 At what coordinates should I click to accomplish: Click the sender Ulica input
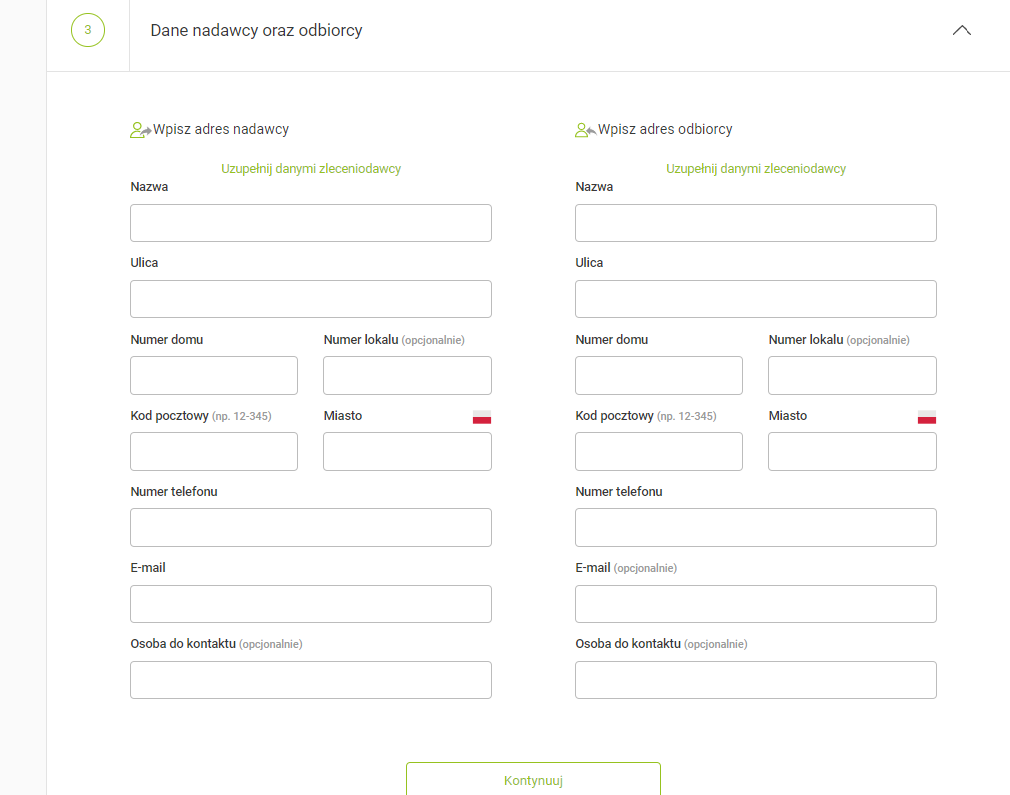pyautogui.click(x=311, y=299)
